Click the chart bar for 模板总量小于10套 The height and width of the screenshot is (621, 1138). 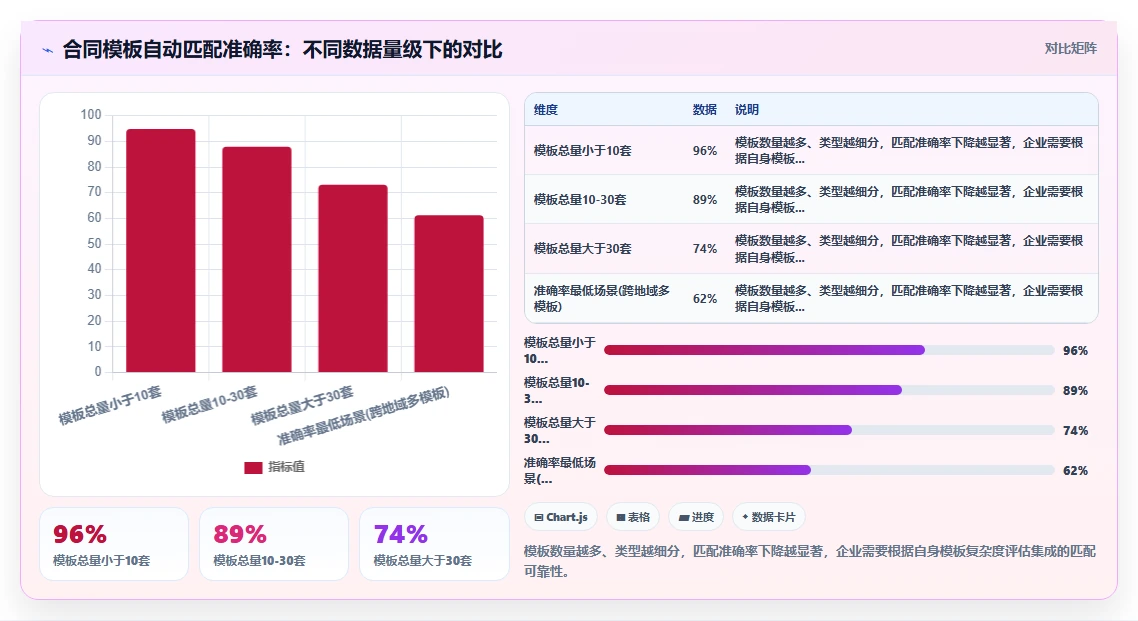(160, 251)
